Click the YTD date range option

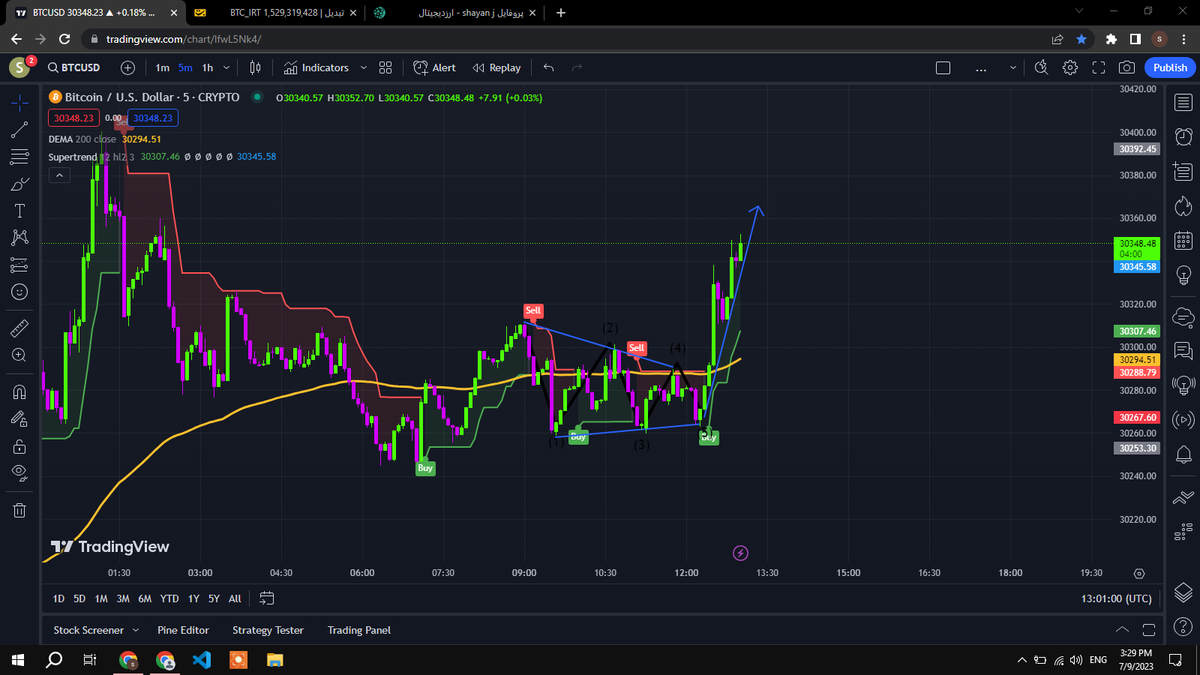[170, 598]
